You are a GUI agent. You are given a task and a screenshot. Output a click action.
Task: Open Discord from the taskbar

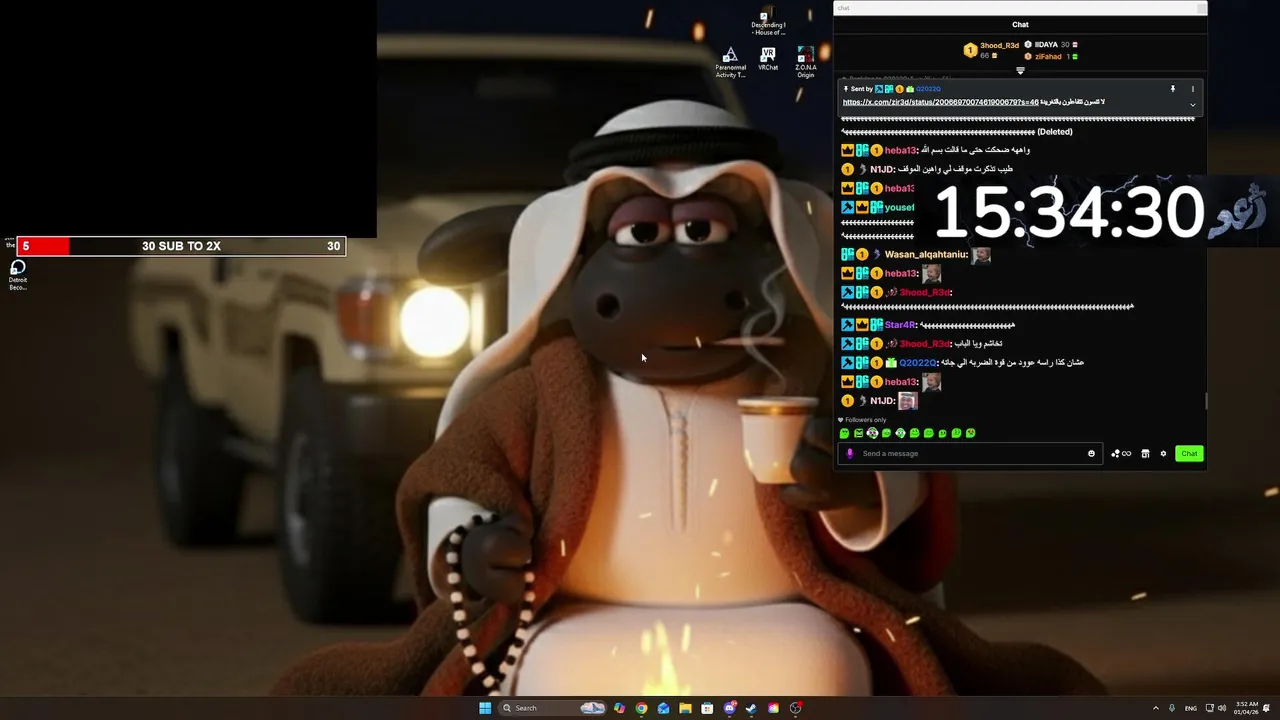pos(730,708)
